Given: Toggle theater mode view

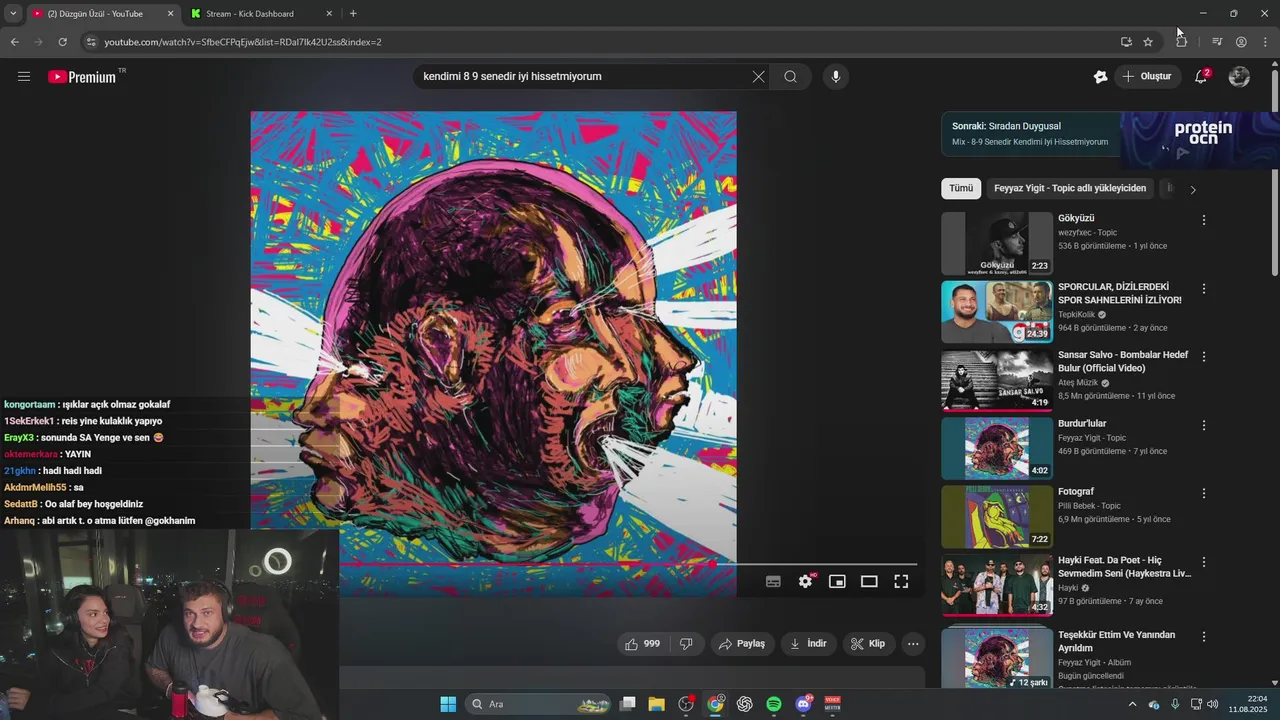Looking at the screenshot, I should 869,582.
